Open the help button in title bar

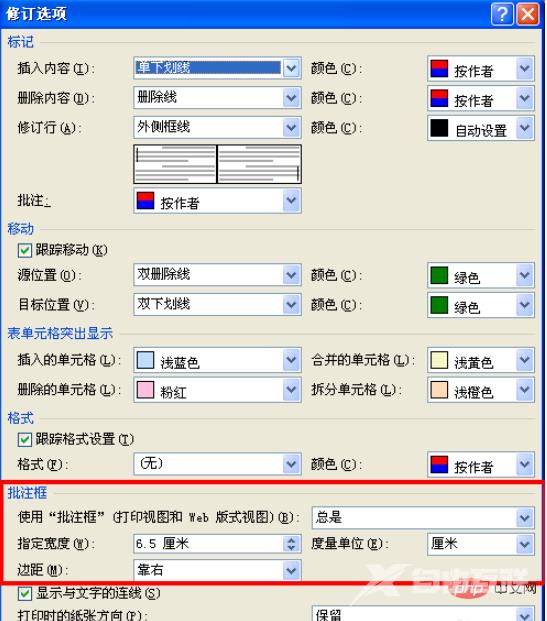502,15
